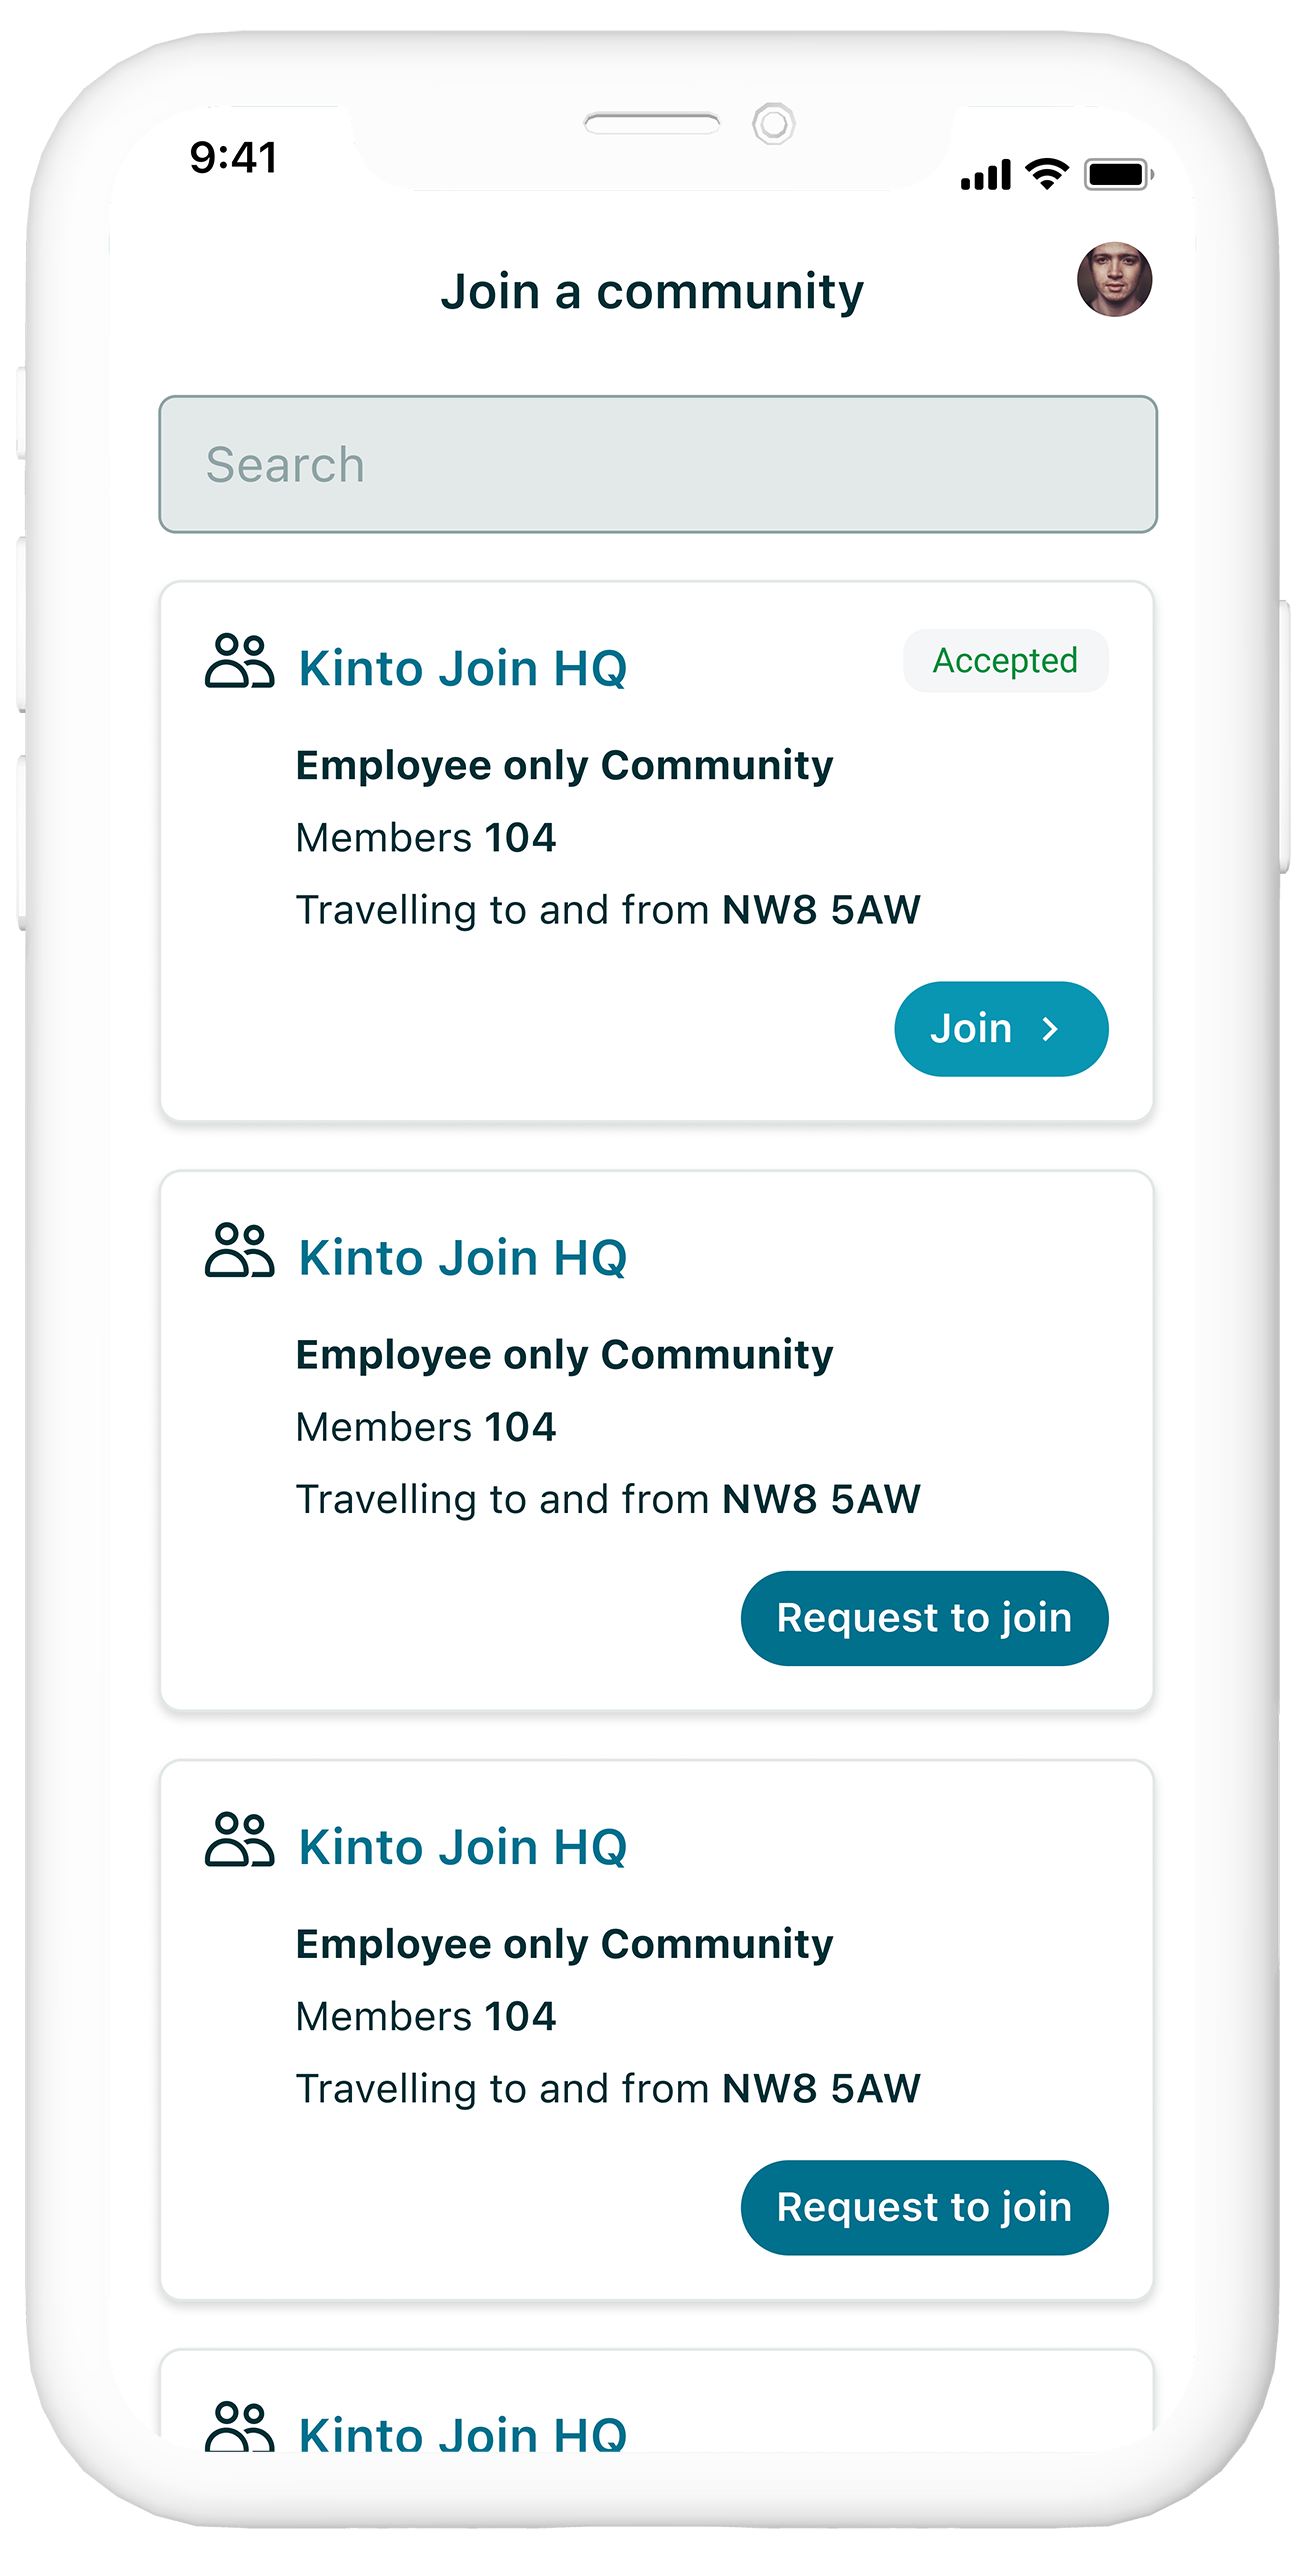The image size is (1305, 2560).
Task: Tap the cellular signal bars icon
Action: [x=986, y=174]
